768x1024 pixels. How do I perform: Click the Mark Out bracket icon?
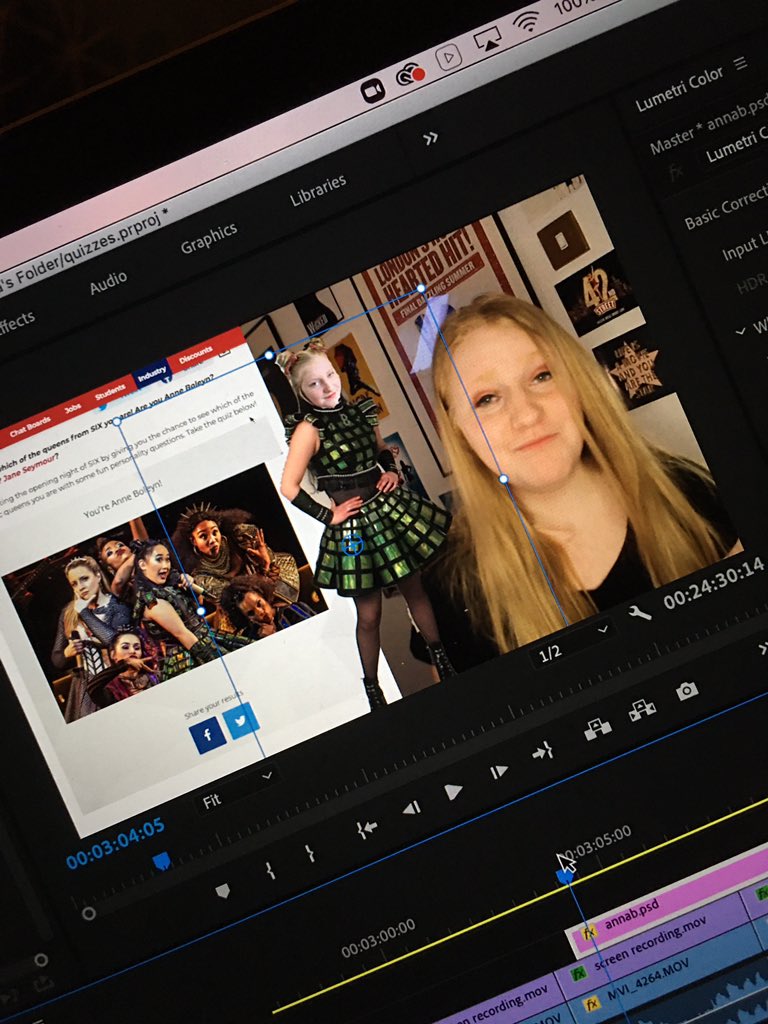(x=310, y=853)
